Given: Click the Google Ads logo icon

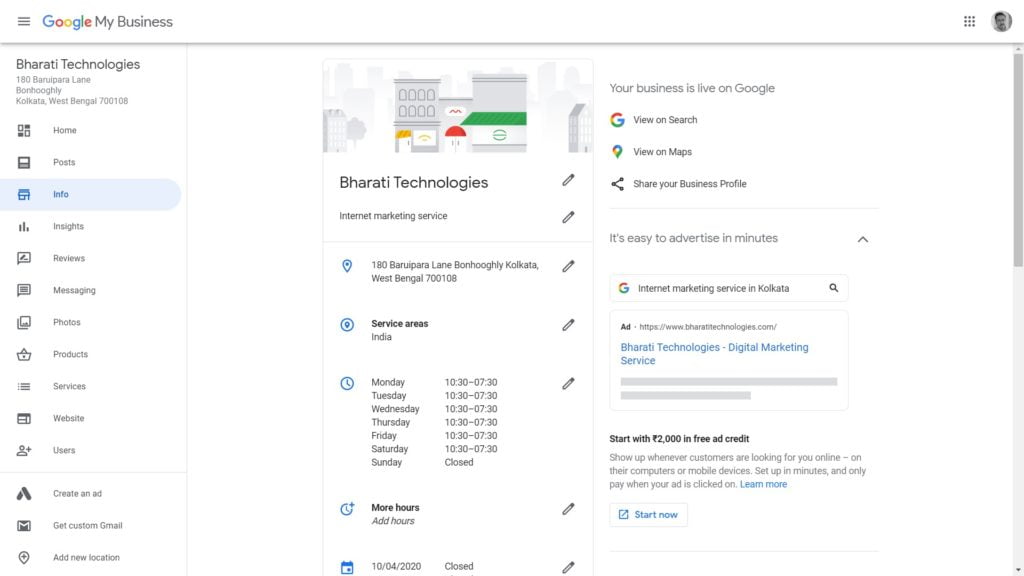Looking at the screenshot, I should pyautogui.click(x=24, y=494).
